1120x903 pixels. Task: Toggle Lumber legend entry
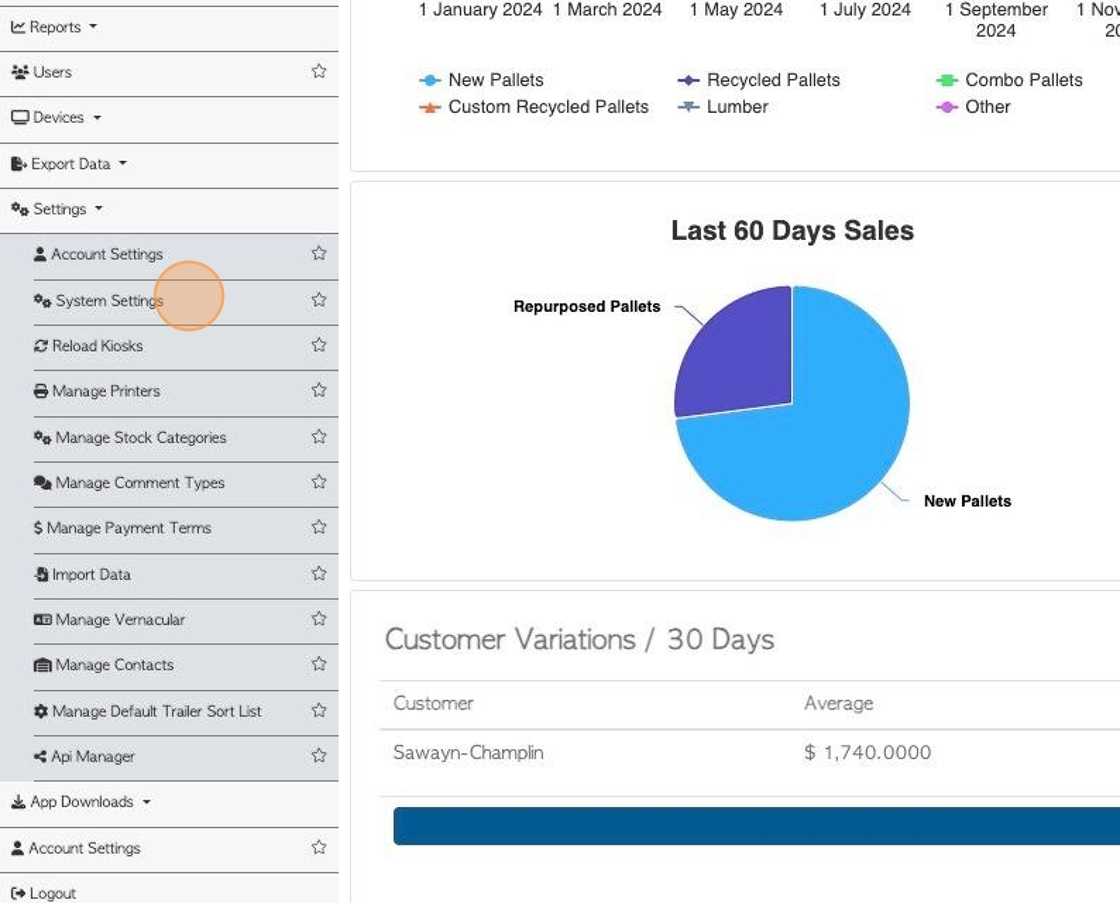click(723, 107)
